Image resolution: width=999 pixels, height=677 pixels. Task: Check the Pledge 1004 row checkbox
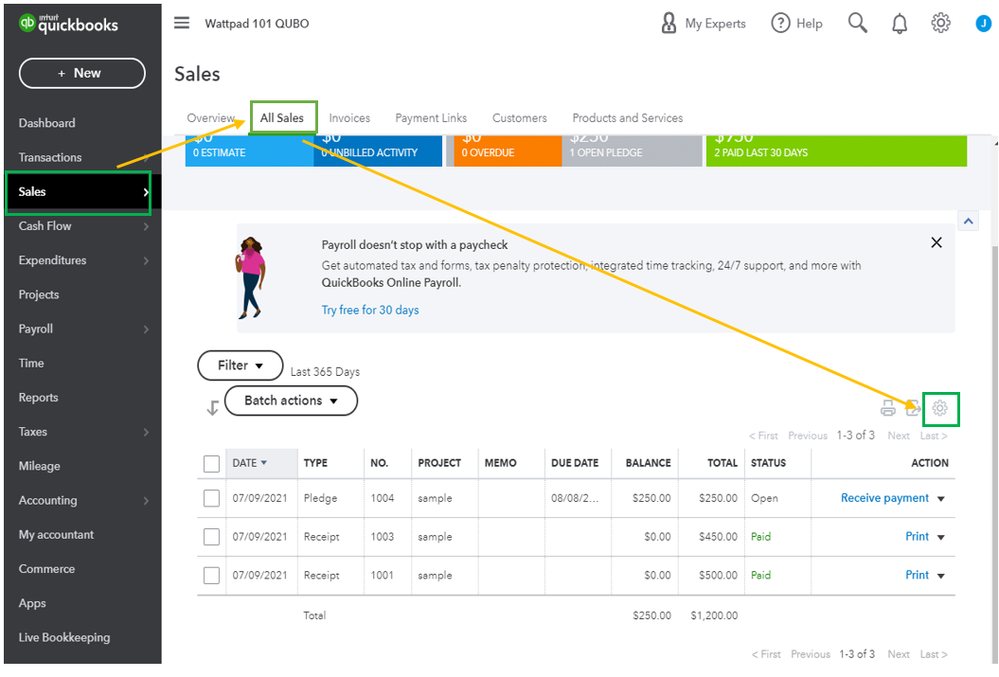[x=212, y=498]
